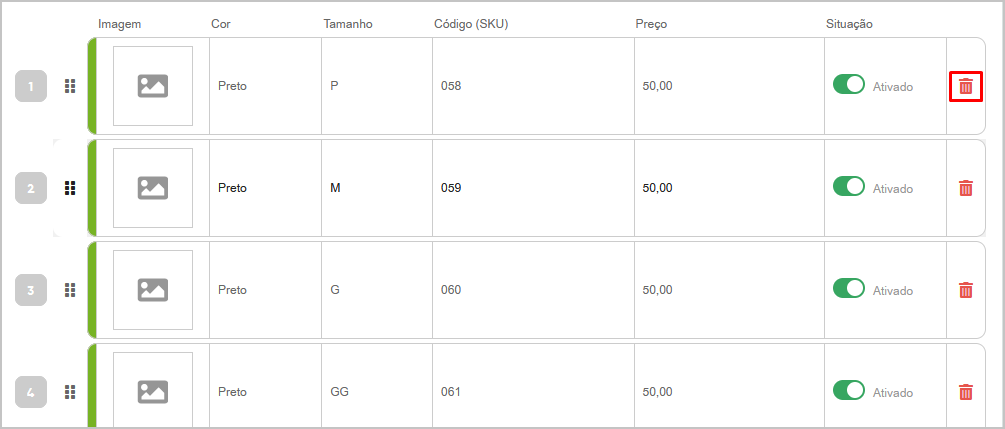Click the size field showing GG
1005x429 pixels.
(x=377, y=392)
